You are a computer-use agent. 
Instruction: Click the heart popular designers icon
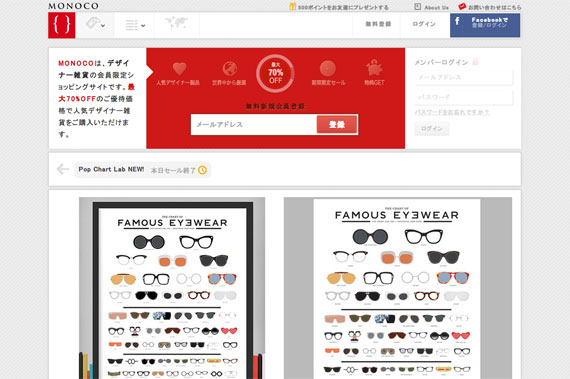179,68
